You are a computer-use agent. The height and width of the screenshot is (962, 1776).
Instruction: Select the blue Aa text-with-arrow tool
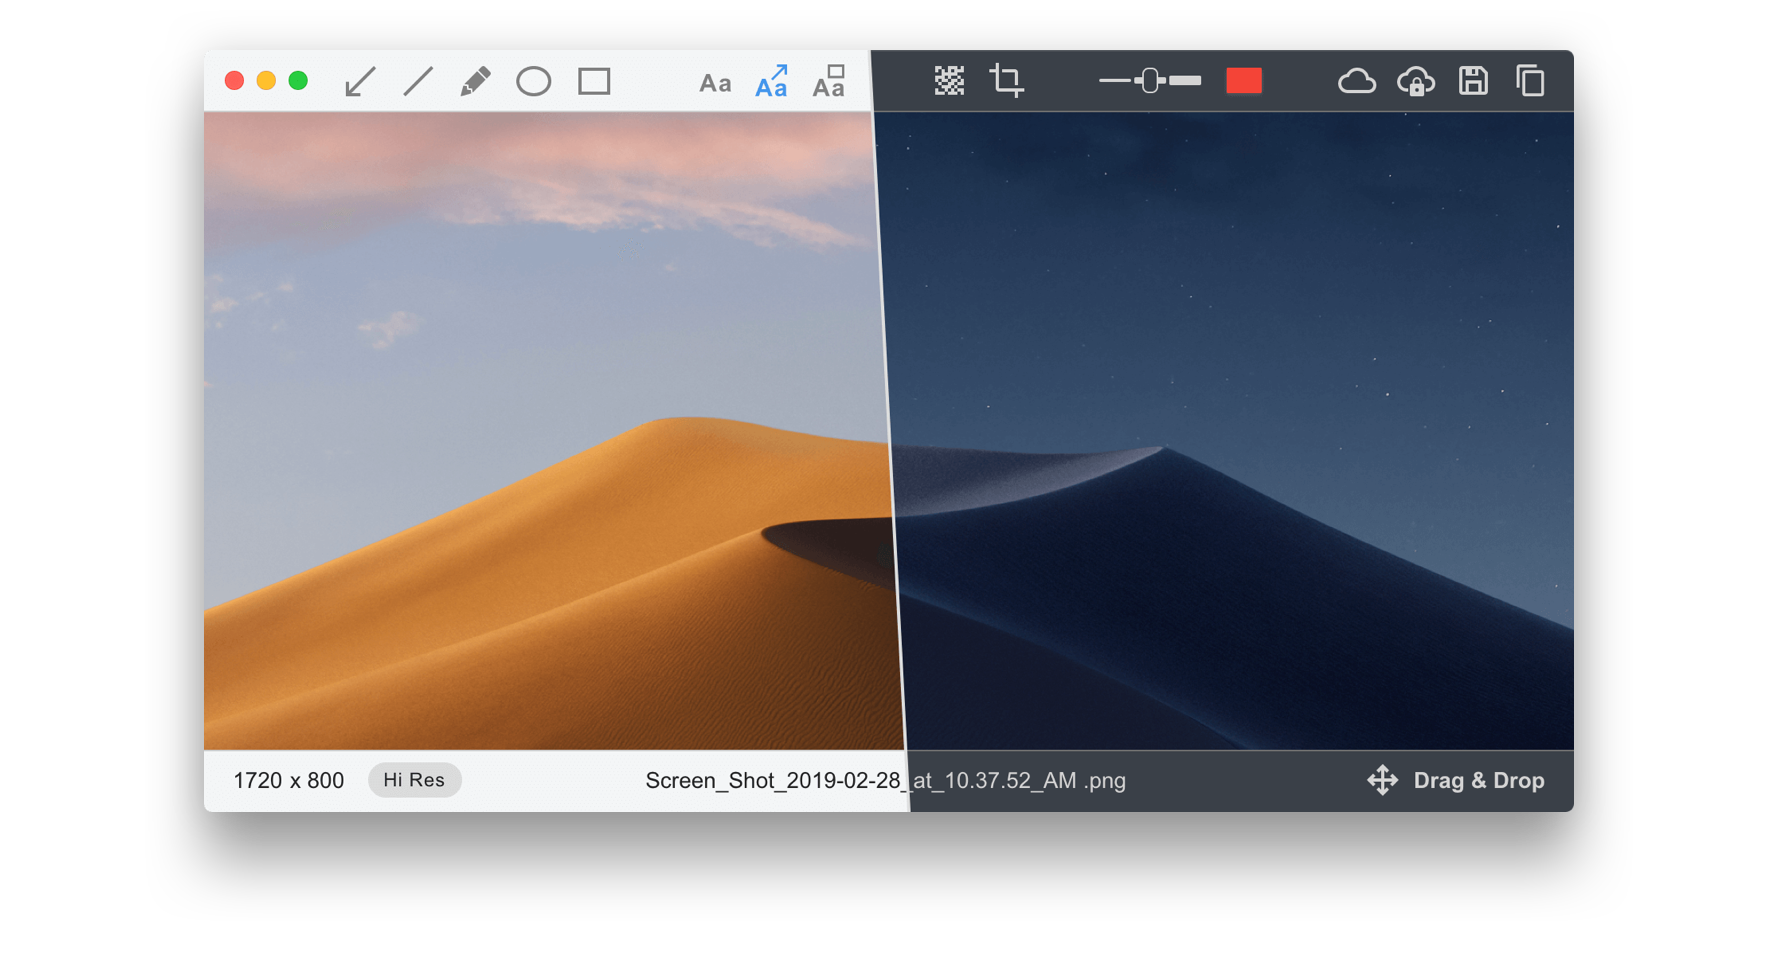772,81
